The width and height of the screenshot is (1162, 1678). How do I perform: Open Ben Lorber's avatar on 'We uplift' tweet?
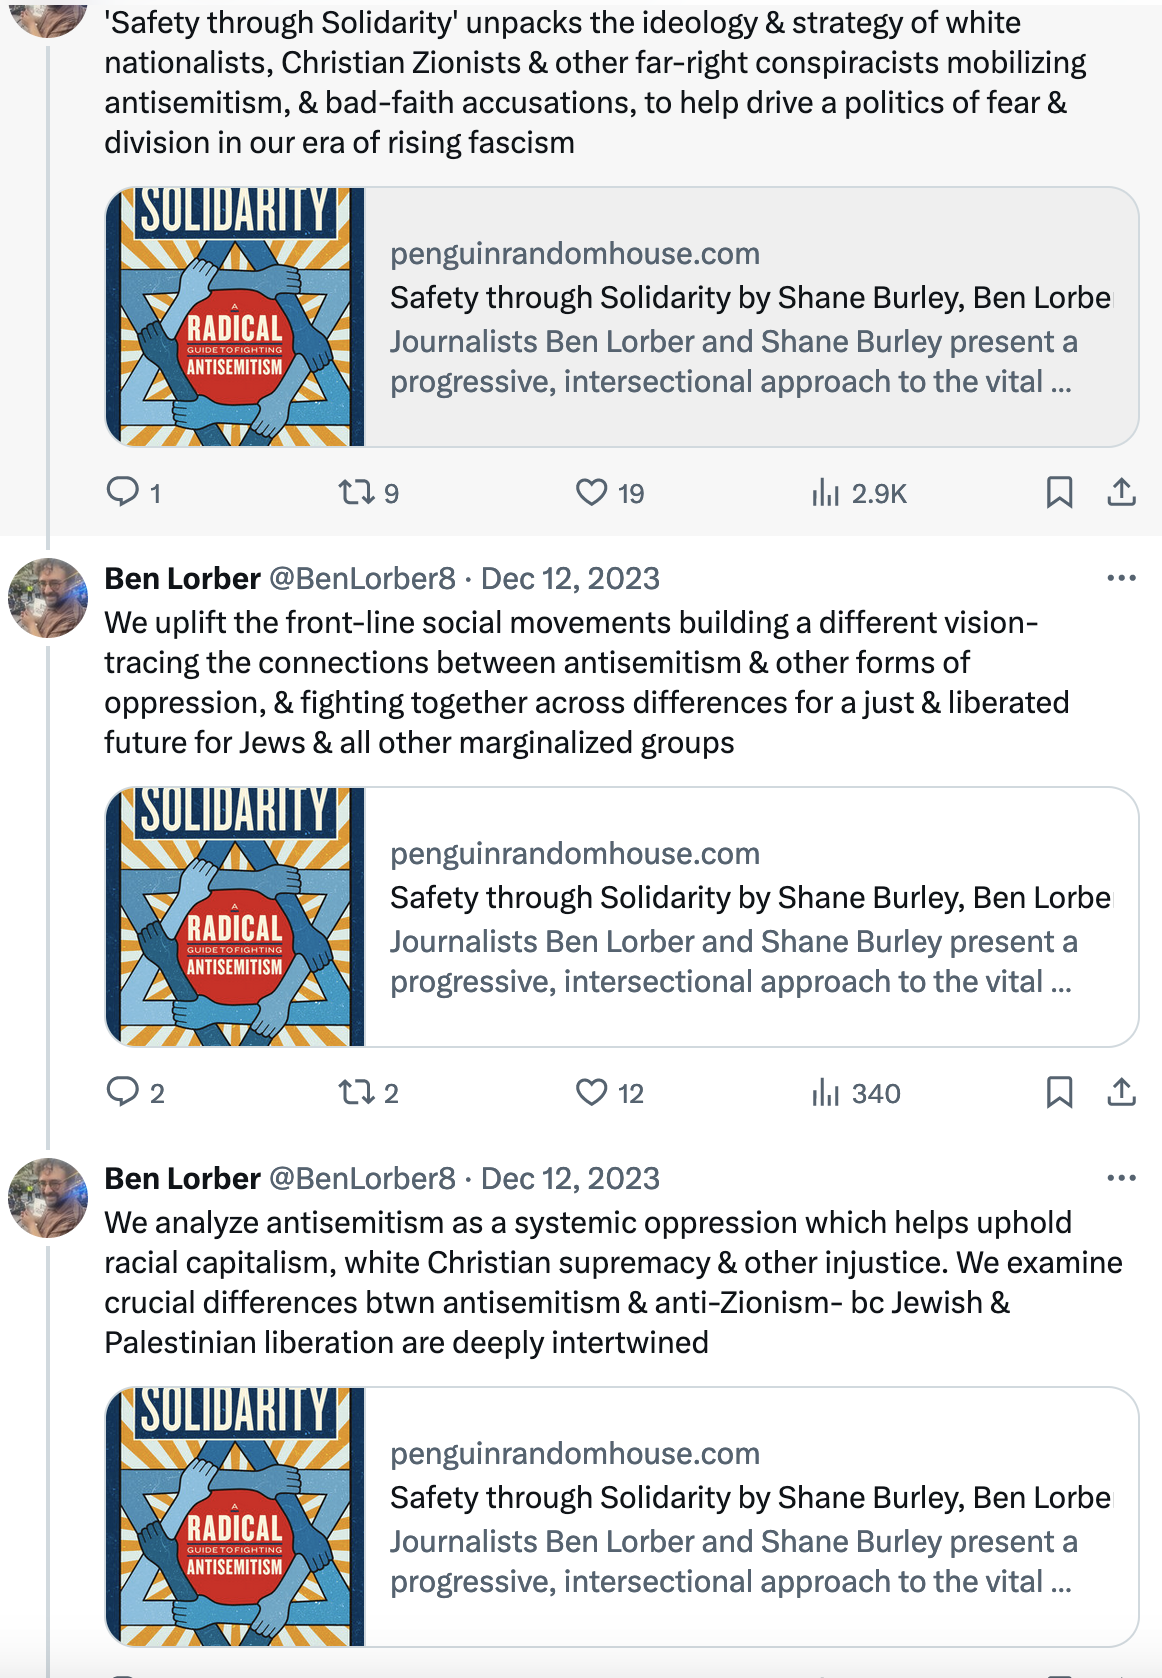click(48, 598)
